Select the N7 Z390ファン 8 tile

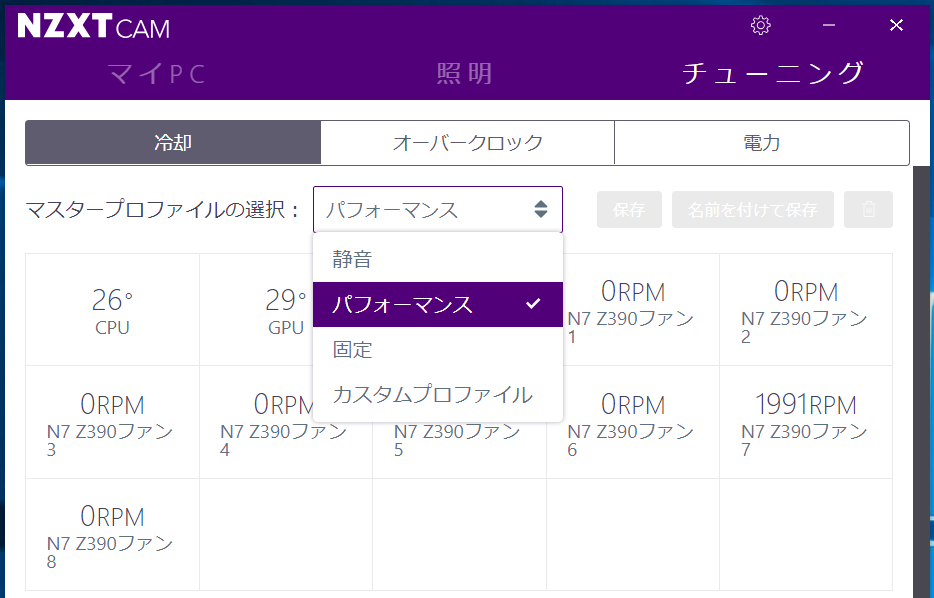[112, 535]
